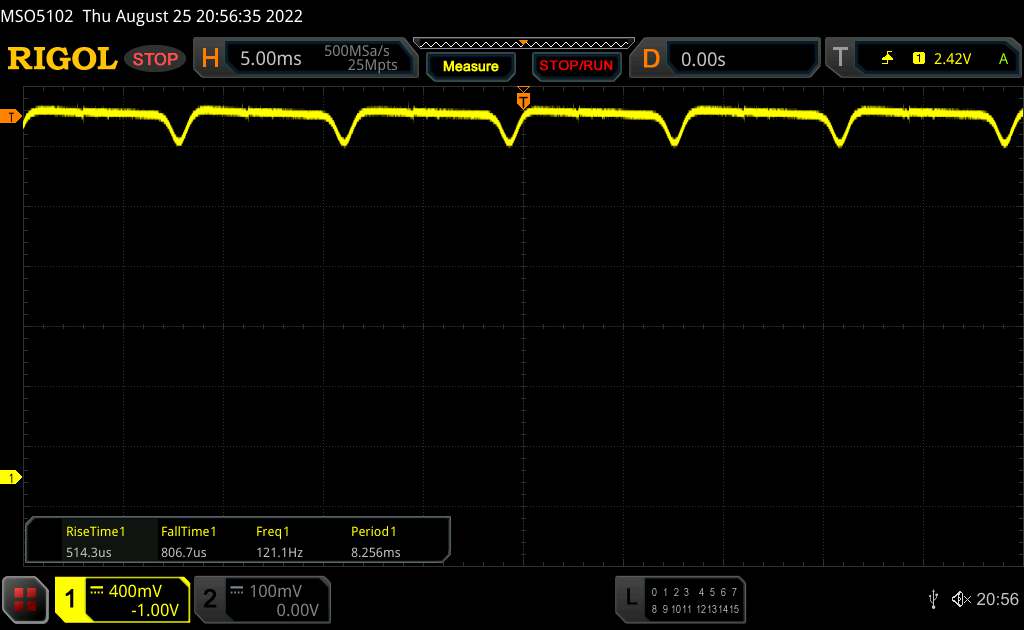
Task: Click the 500MSa/s sample rate readout
Action: [357, 51]
